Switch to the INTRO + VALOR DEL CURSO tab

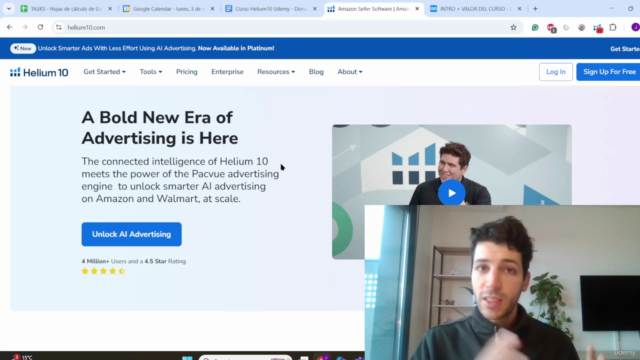point(476,9)
